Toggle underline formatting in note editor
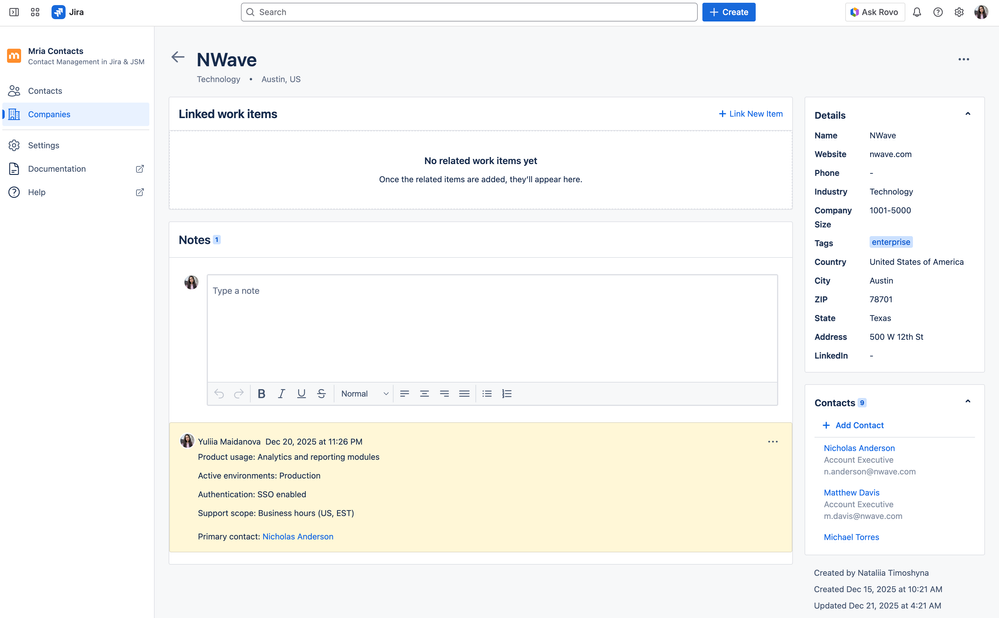 (301, 394)
